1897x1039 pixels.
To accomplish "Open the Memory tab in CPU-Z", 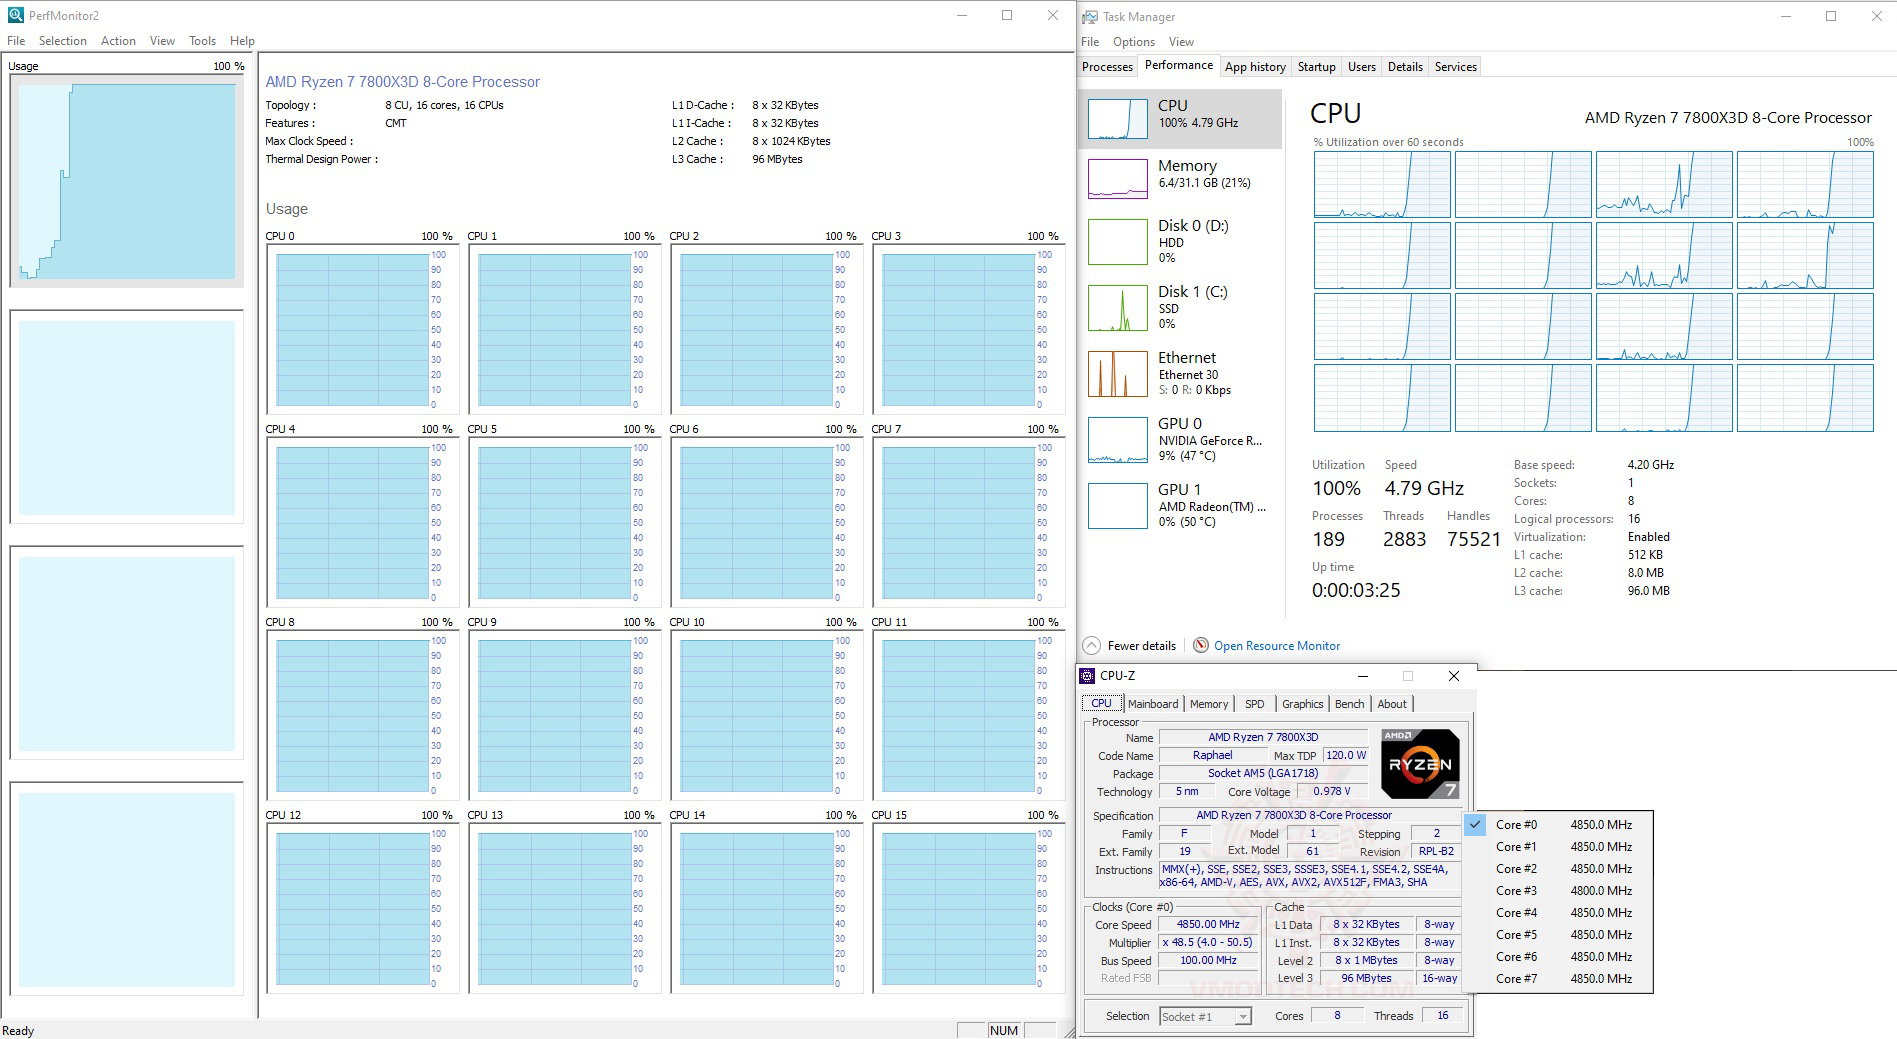I will pyautogui.click(x=1209, y=704).
